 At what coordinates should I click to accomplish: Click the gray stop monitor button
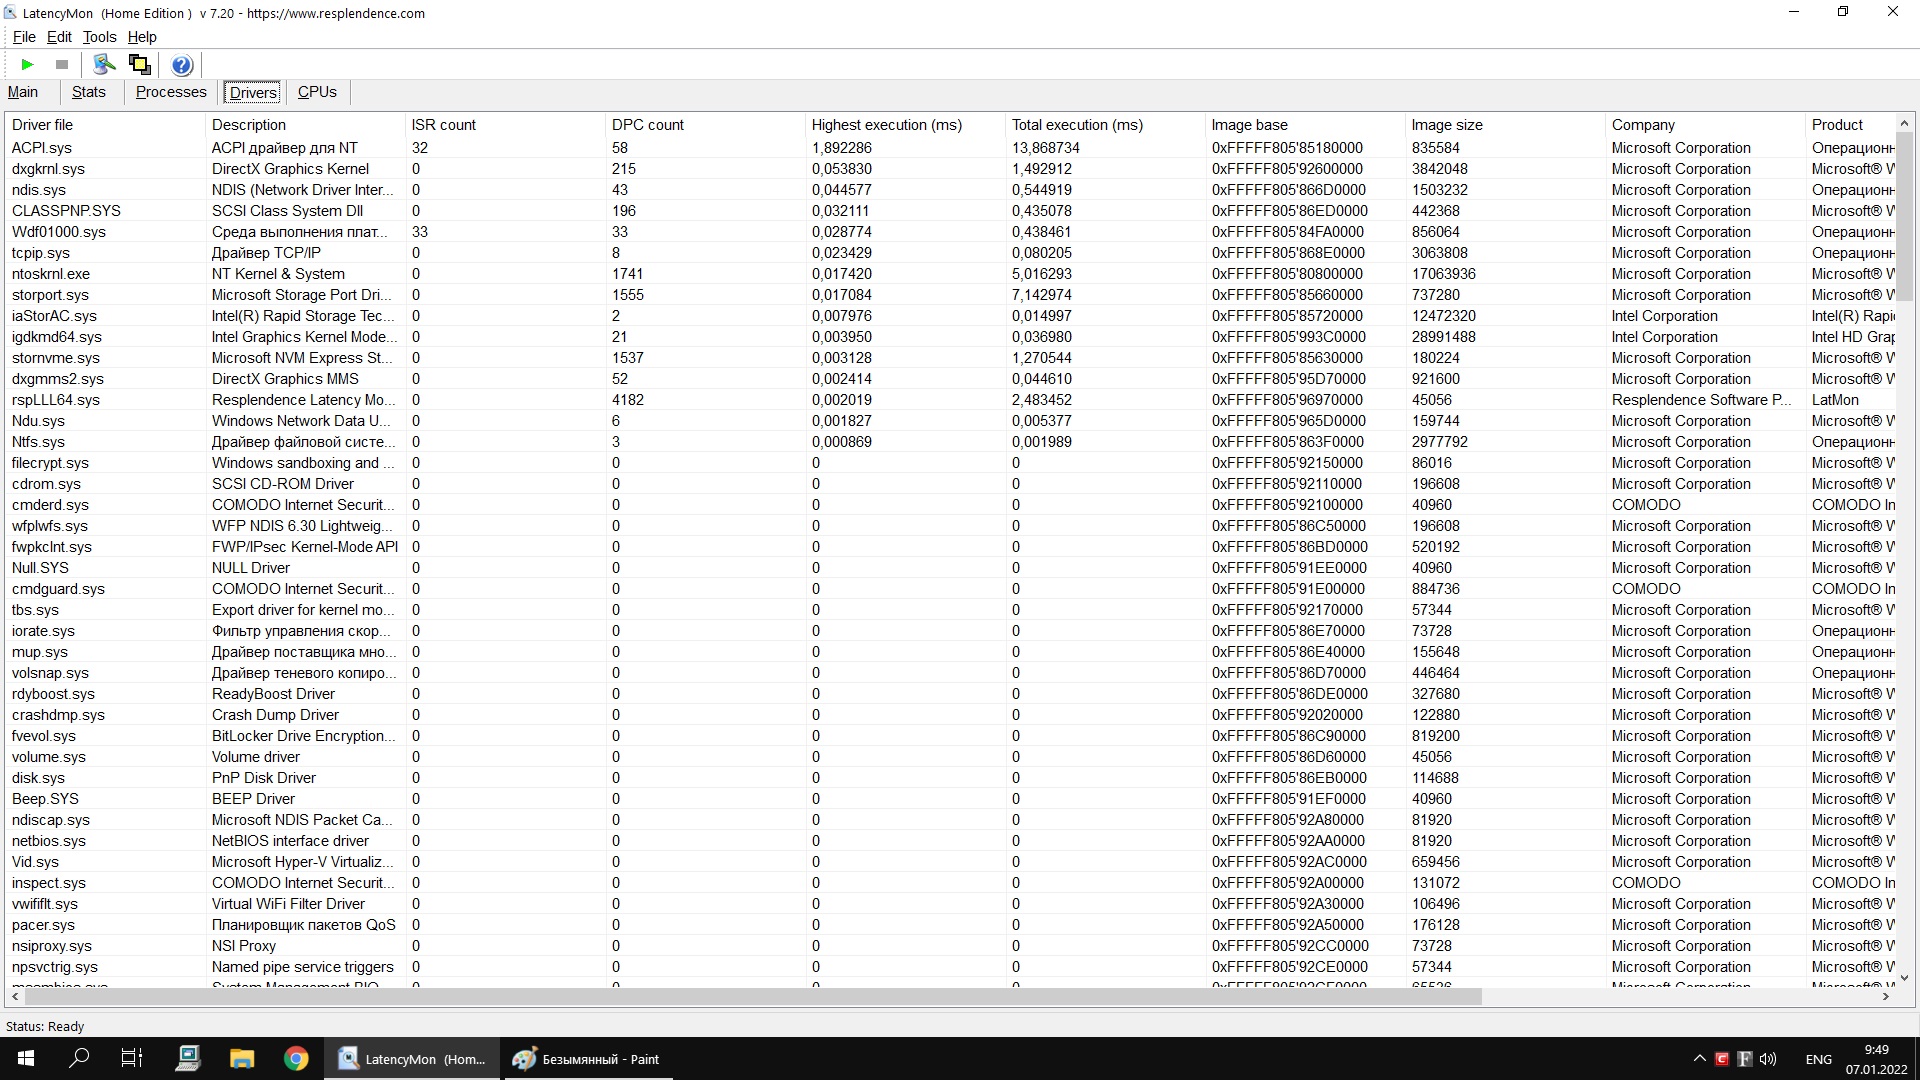(62, 65)
